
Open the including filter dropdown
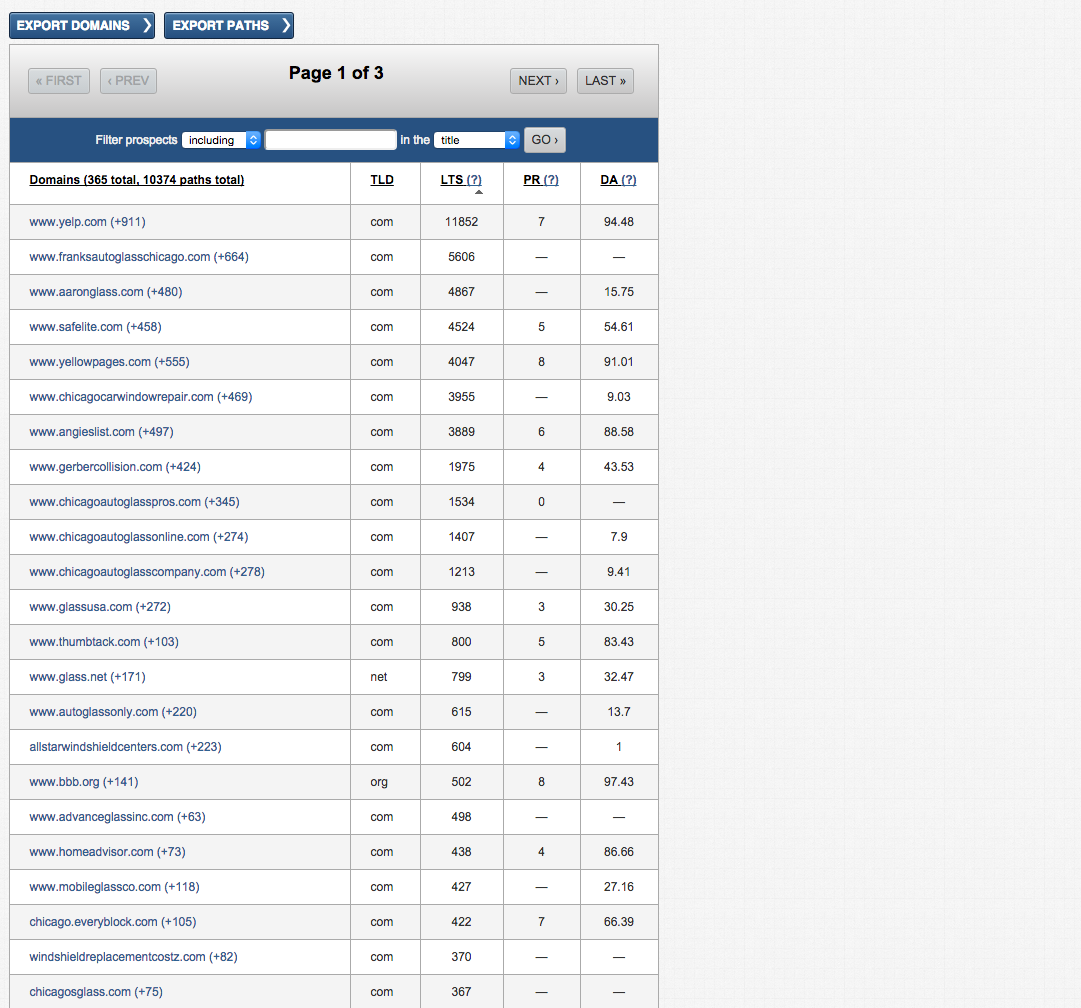(x=221, y=140)
